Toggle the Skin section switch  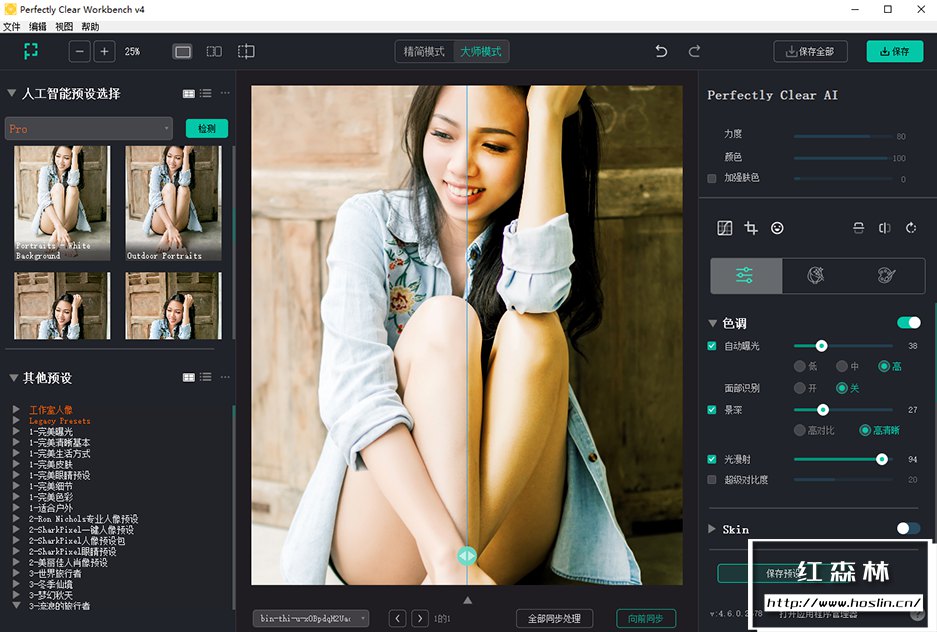[909, 528]
